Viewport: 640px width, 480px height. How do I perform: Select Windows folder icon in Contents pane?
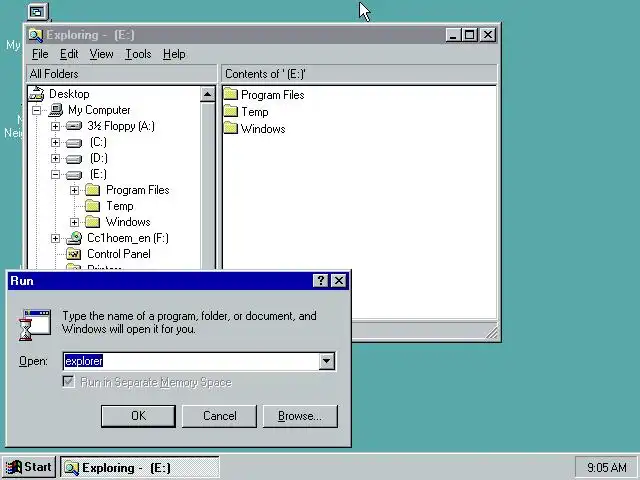[x=231, y=128]
